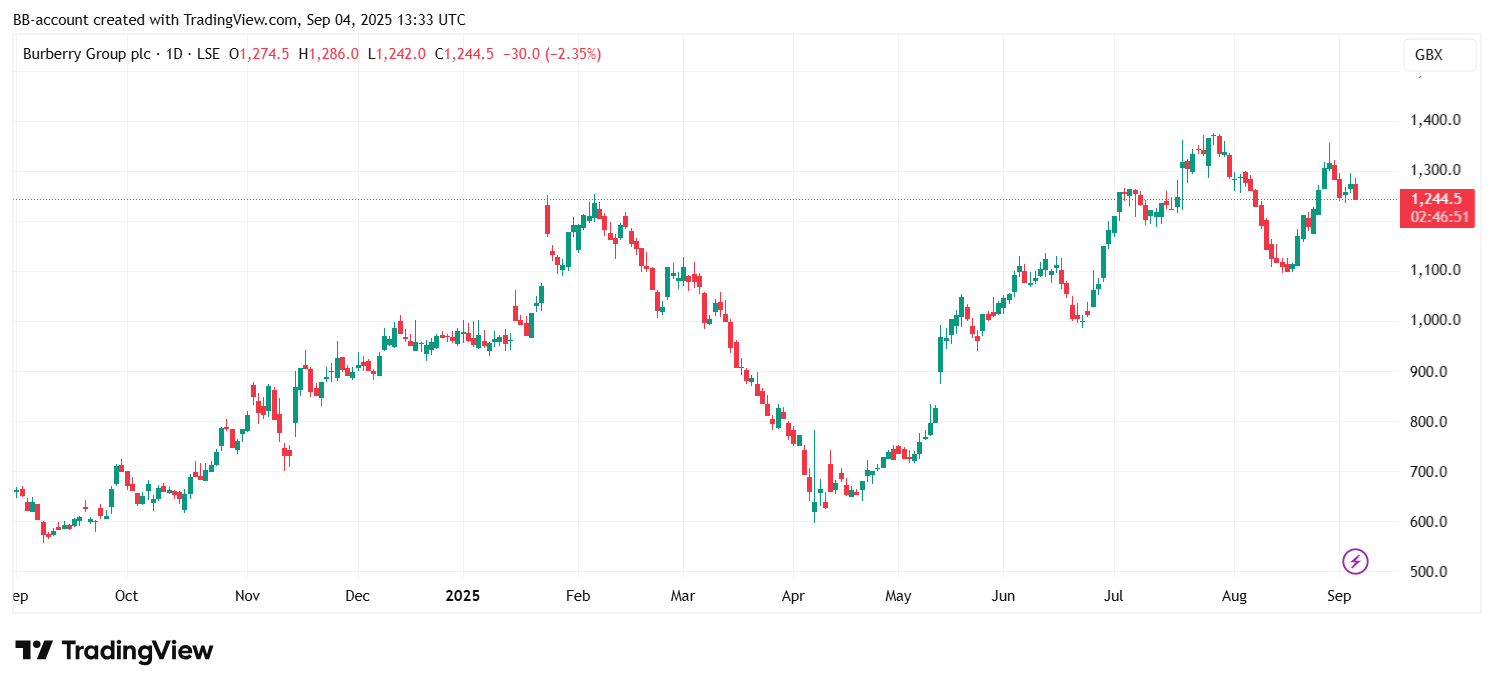The image size is (1494, 688).
Task: Click the Nov label on the time axis
Action: [247, 596]
